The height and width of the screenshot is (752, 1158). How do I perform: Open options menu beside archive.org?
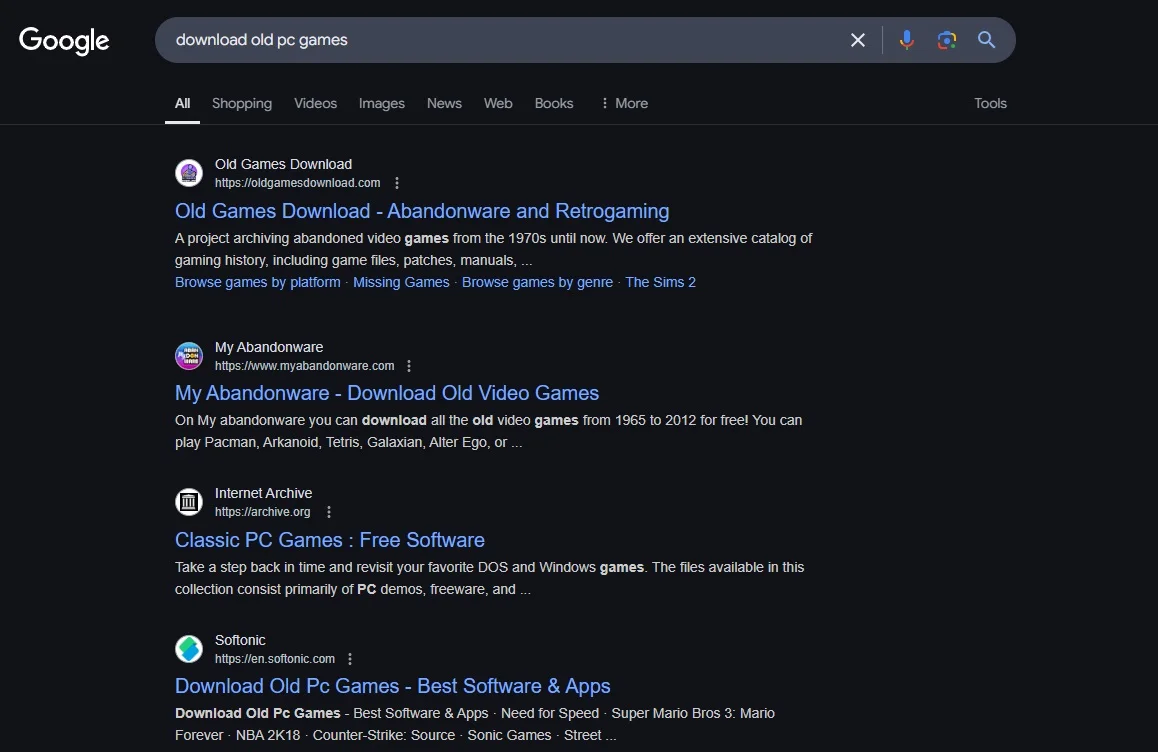coord(329,512)
